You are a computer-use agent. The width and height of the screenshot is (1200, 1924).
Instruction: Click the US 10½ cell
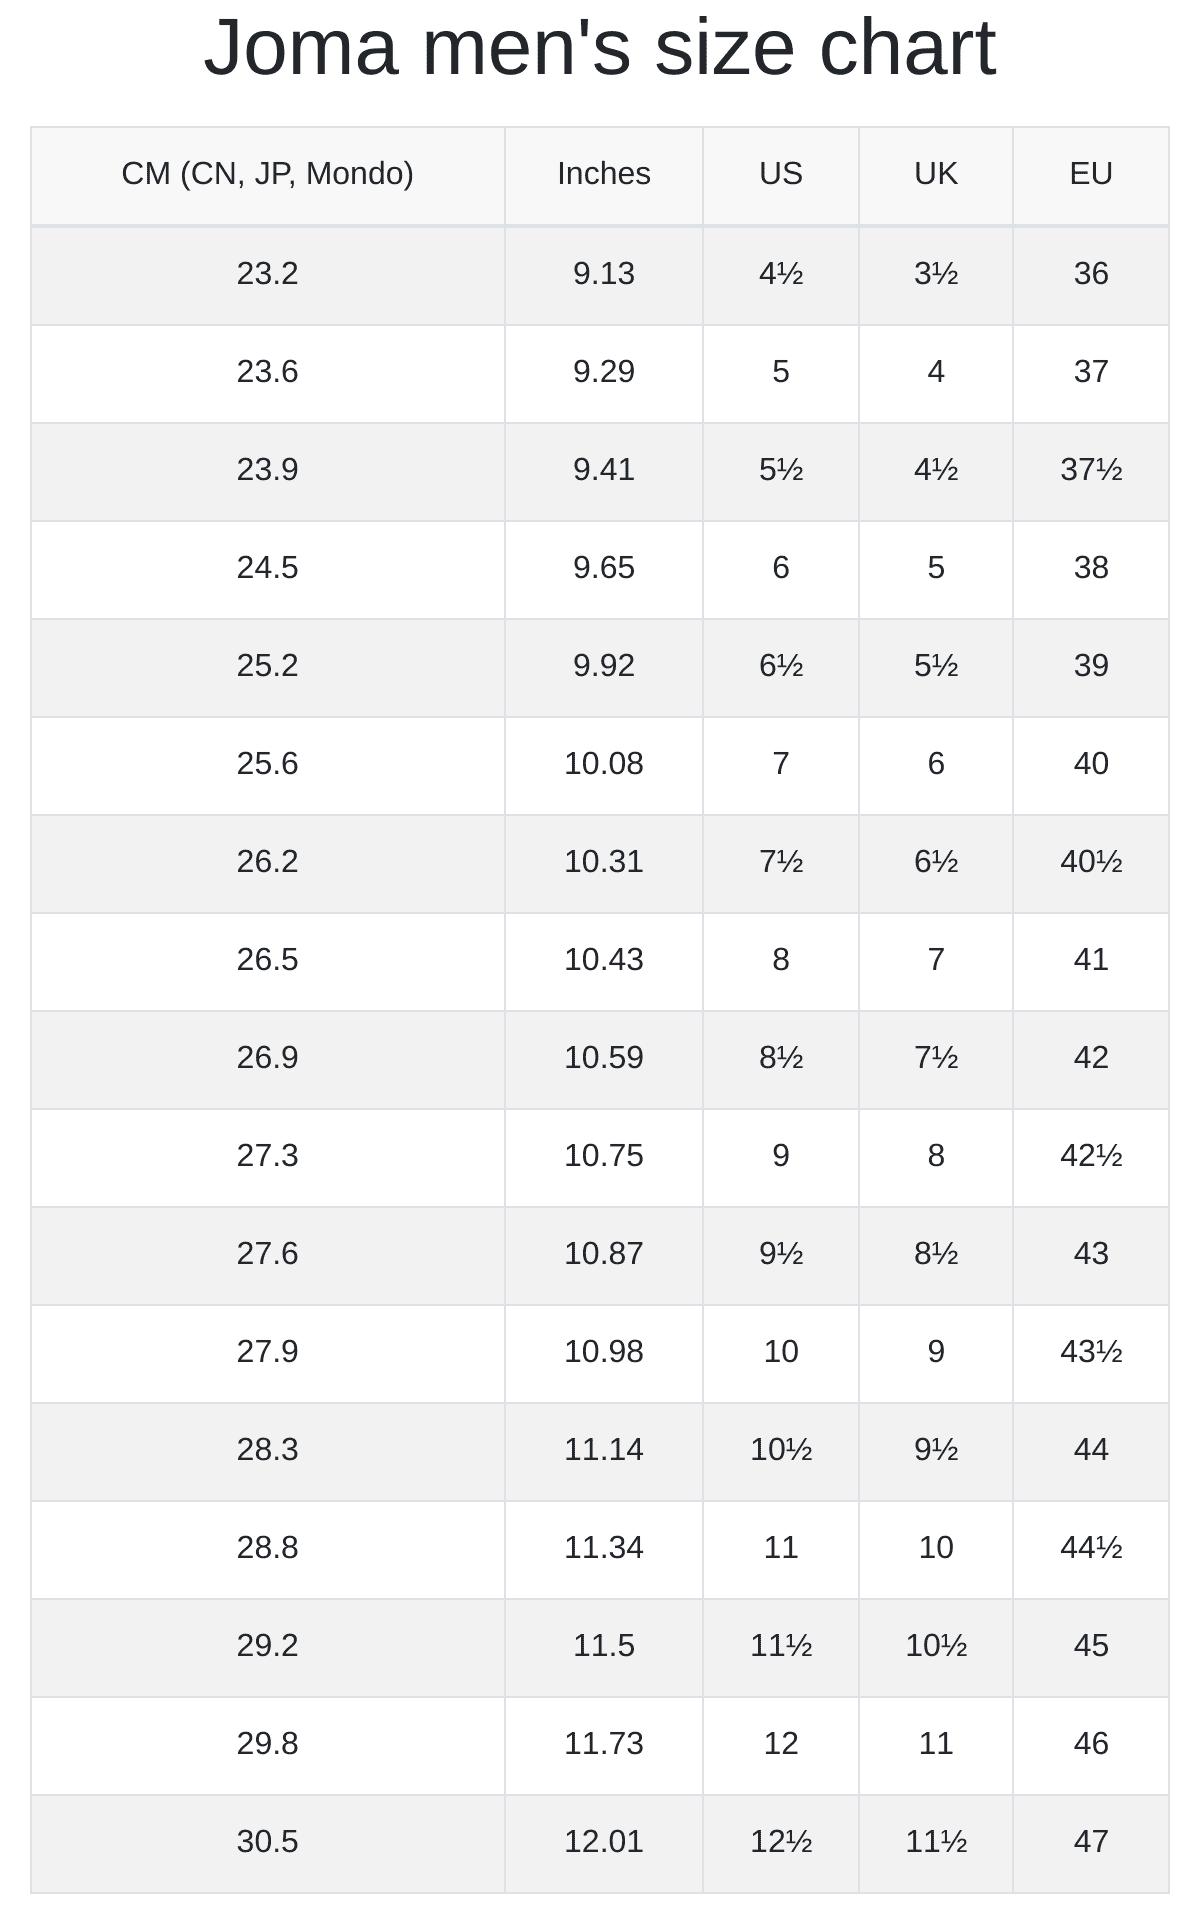tap(780, 1450)
